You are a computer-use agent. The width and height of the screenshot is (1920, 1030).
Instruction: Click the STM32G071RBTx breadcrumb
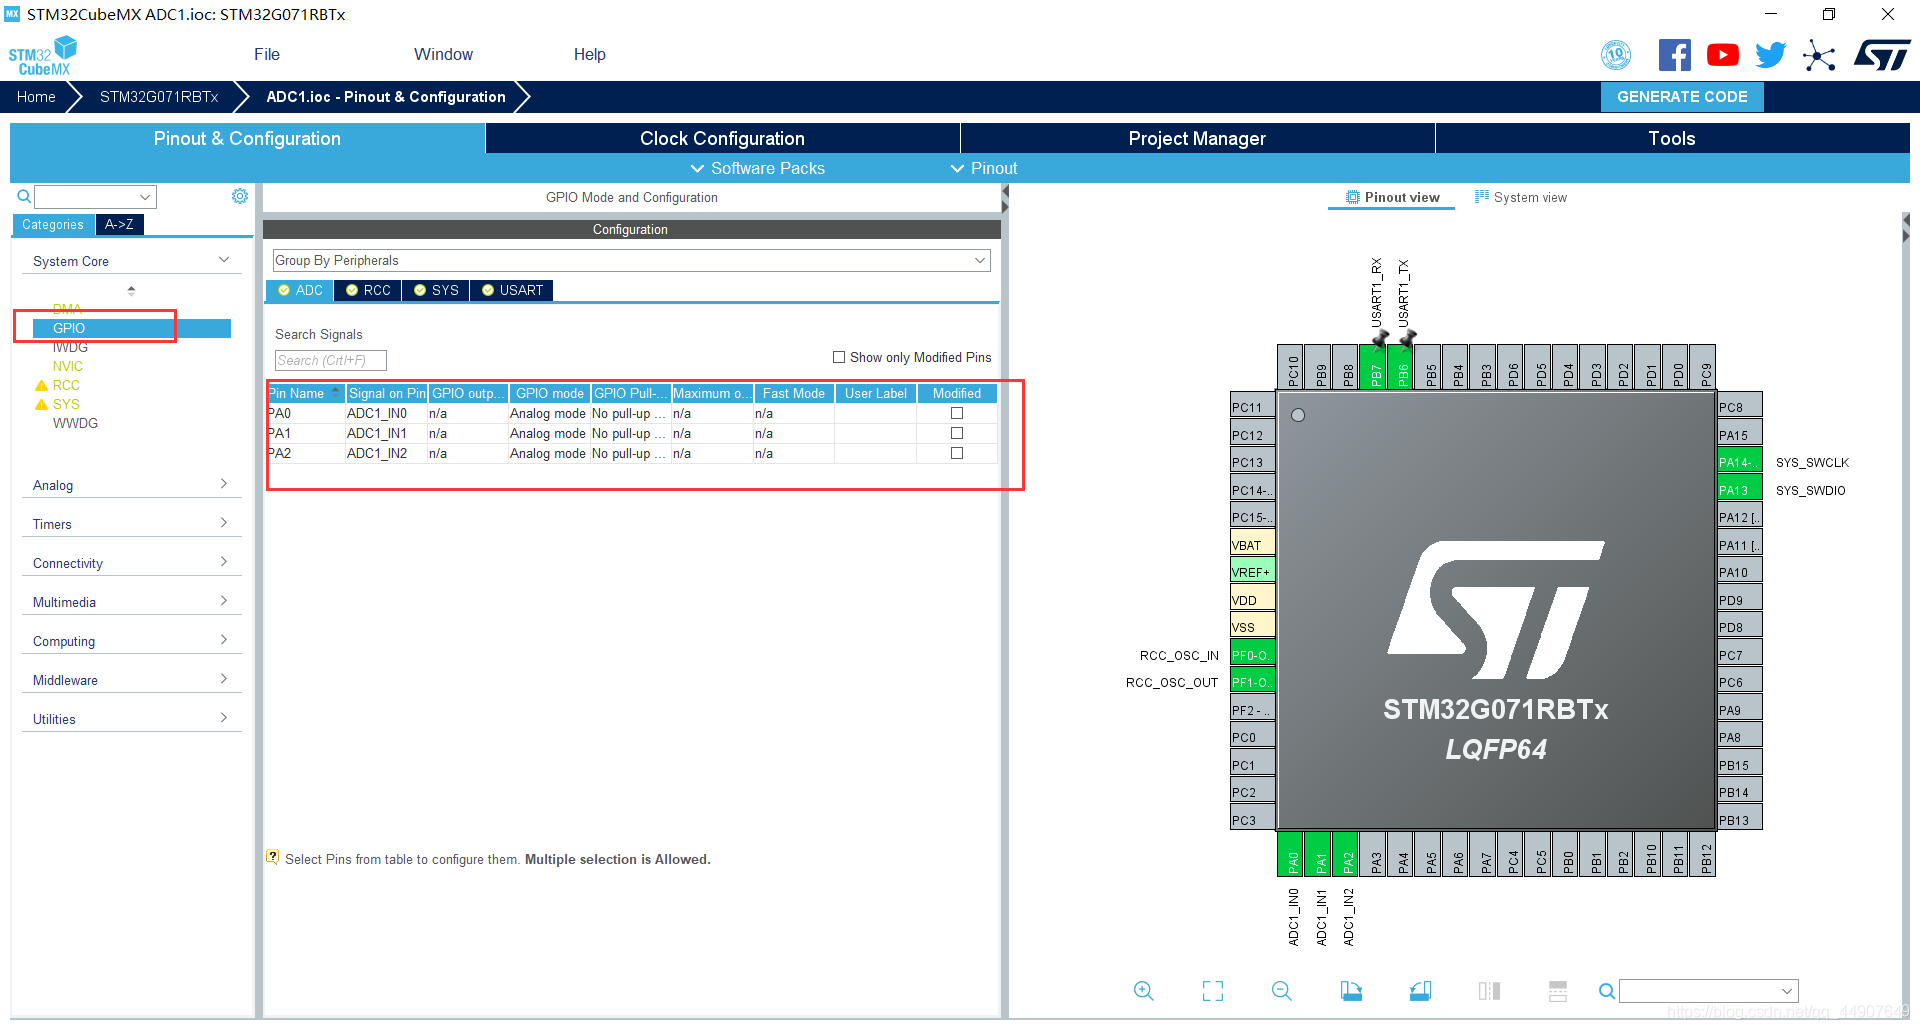point(159,97)
